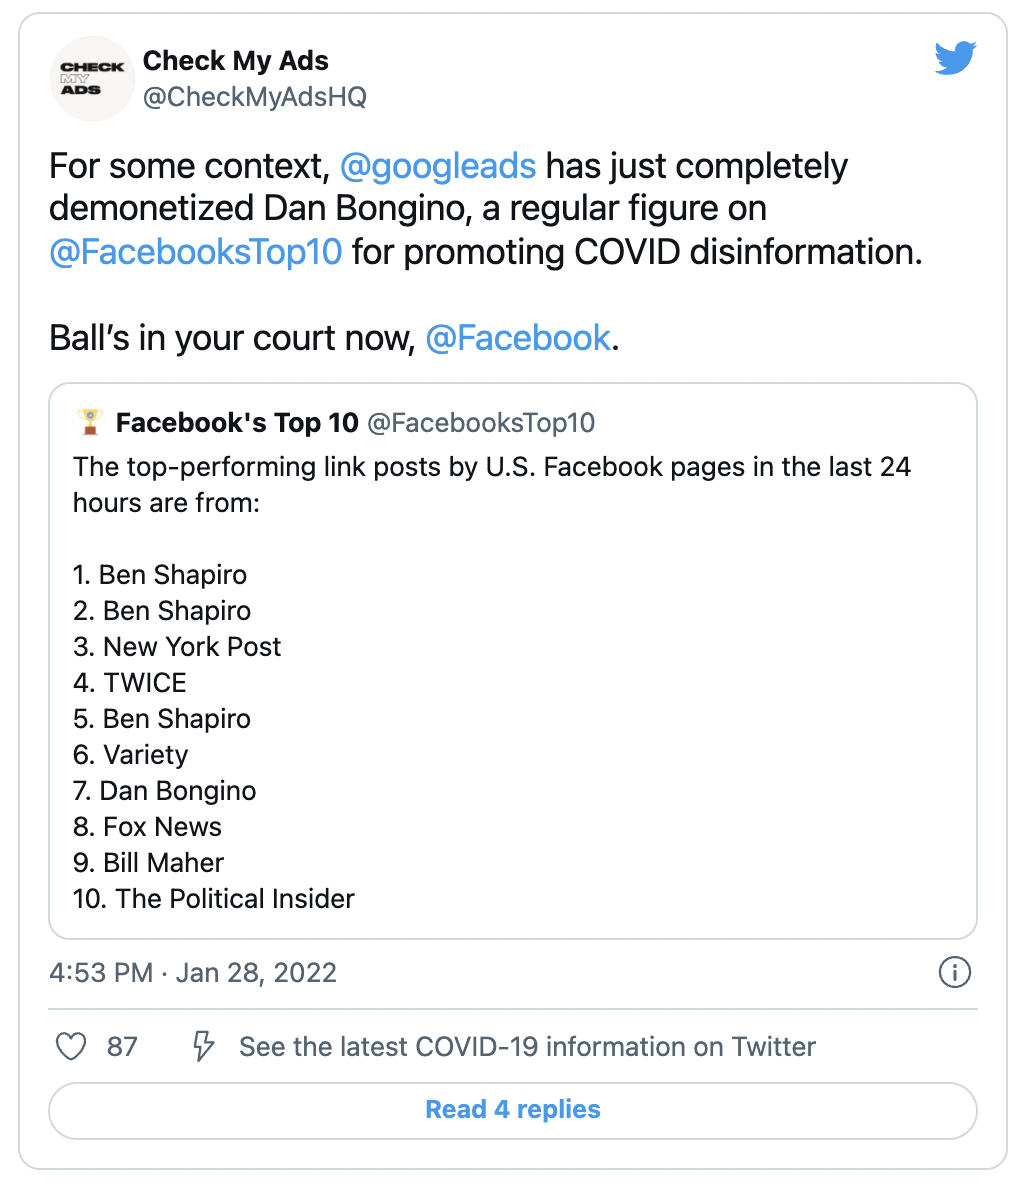The image size is (1030, 1188).
Task: Click the @CheckMyAdsHQ handle
Action: [x=255, y=97]
